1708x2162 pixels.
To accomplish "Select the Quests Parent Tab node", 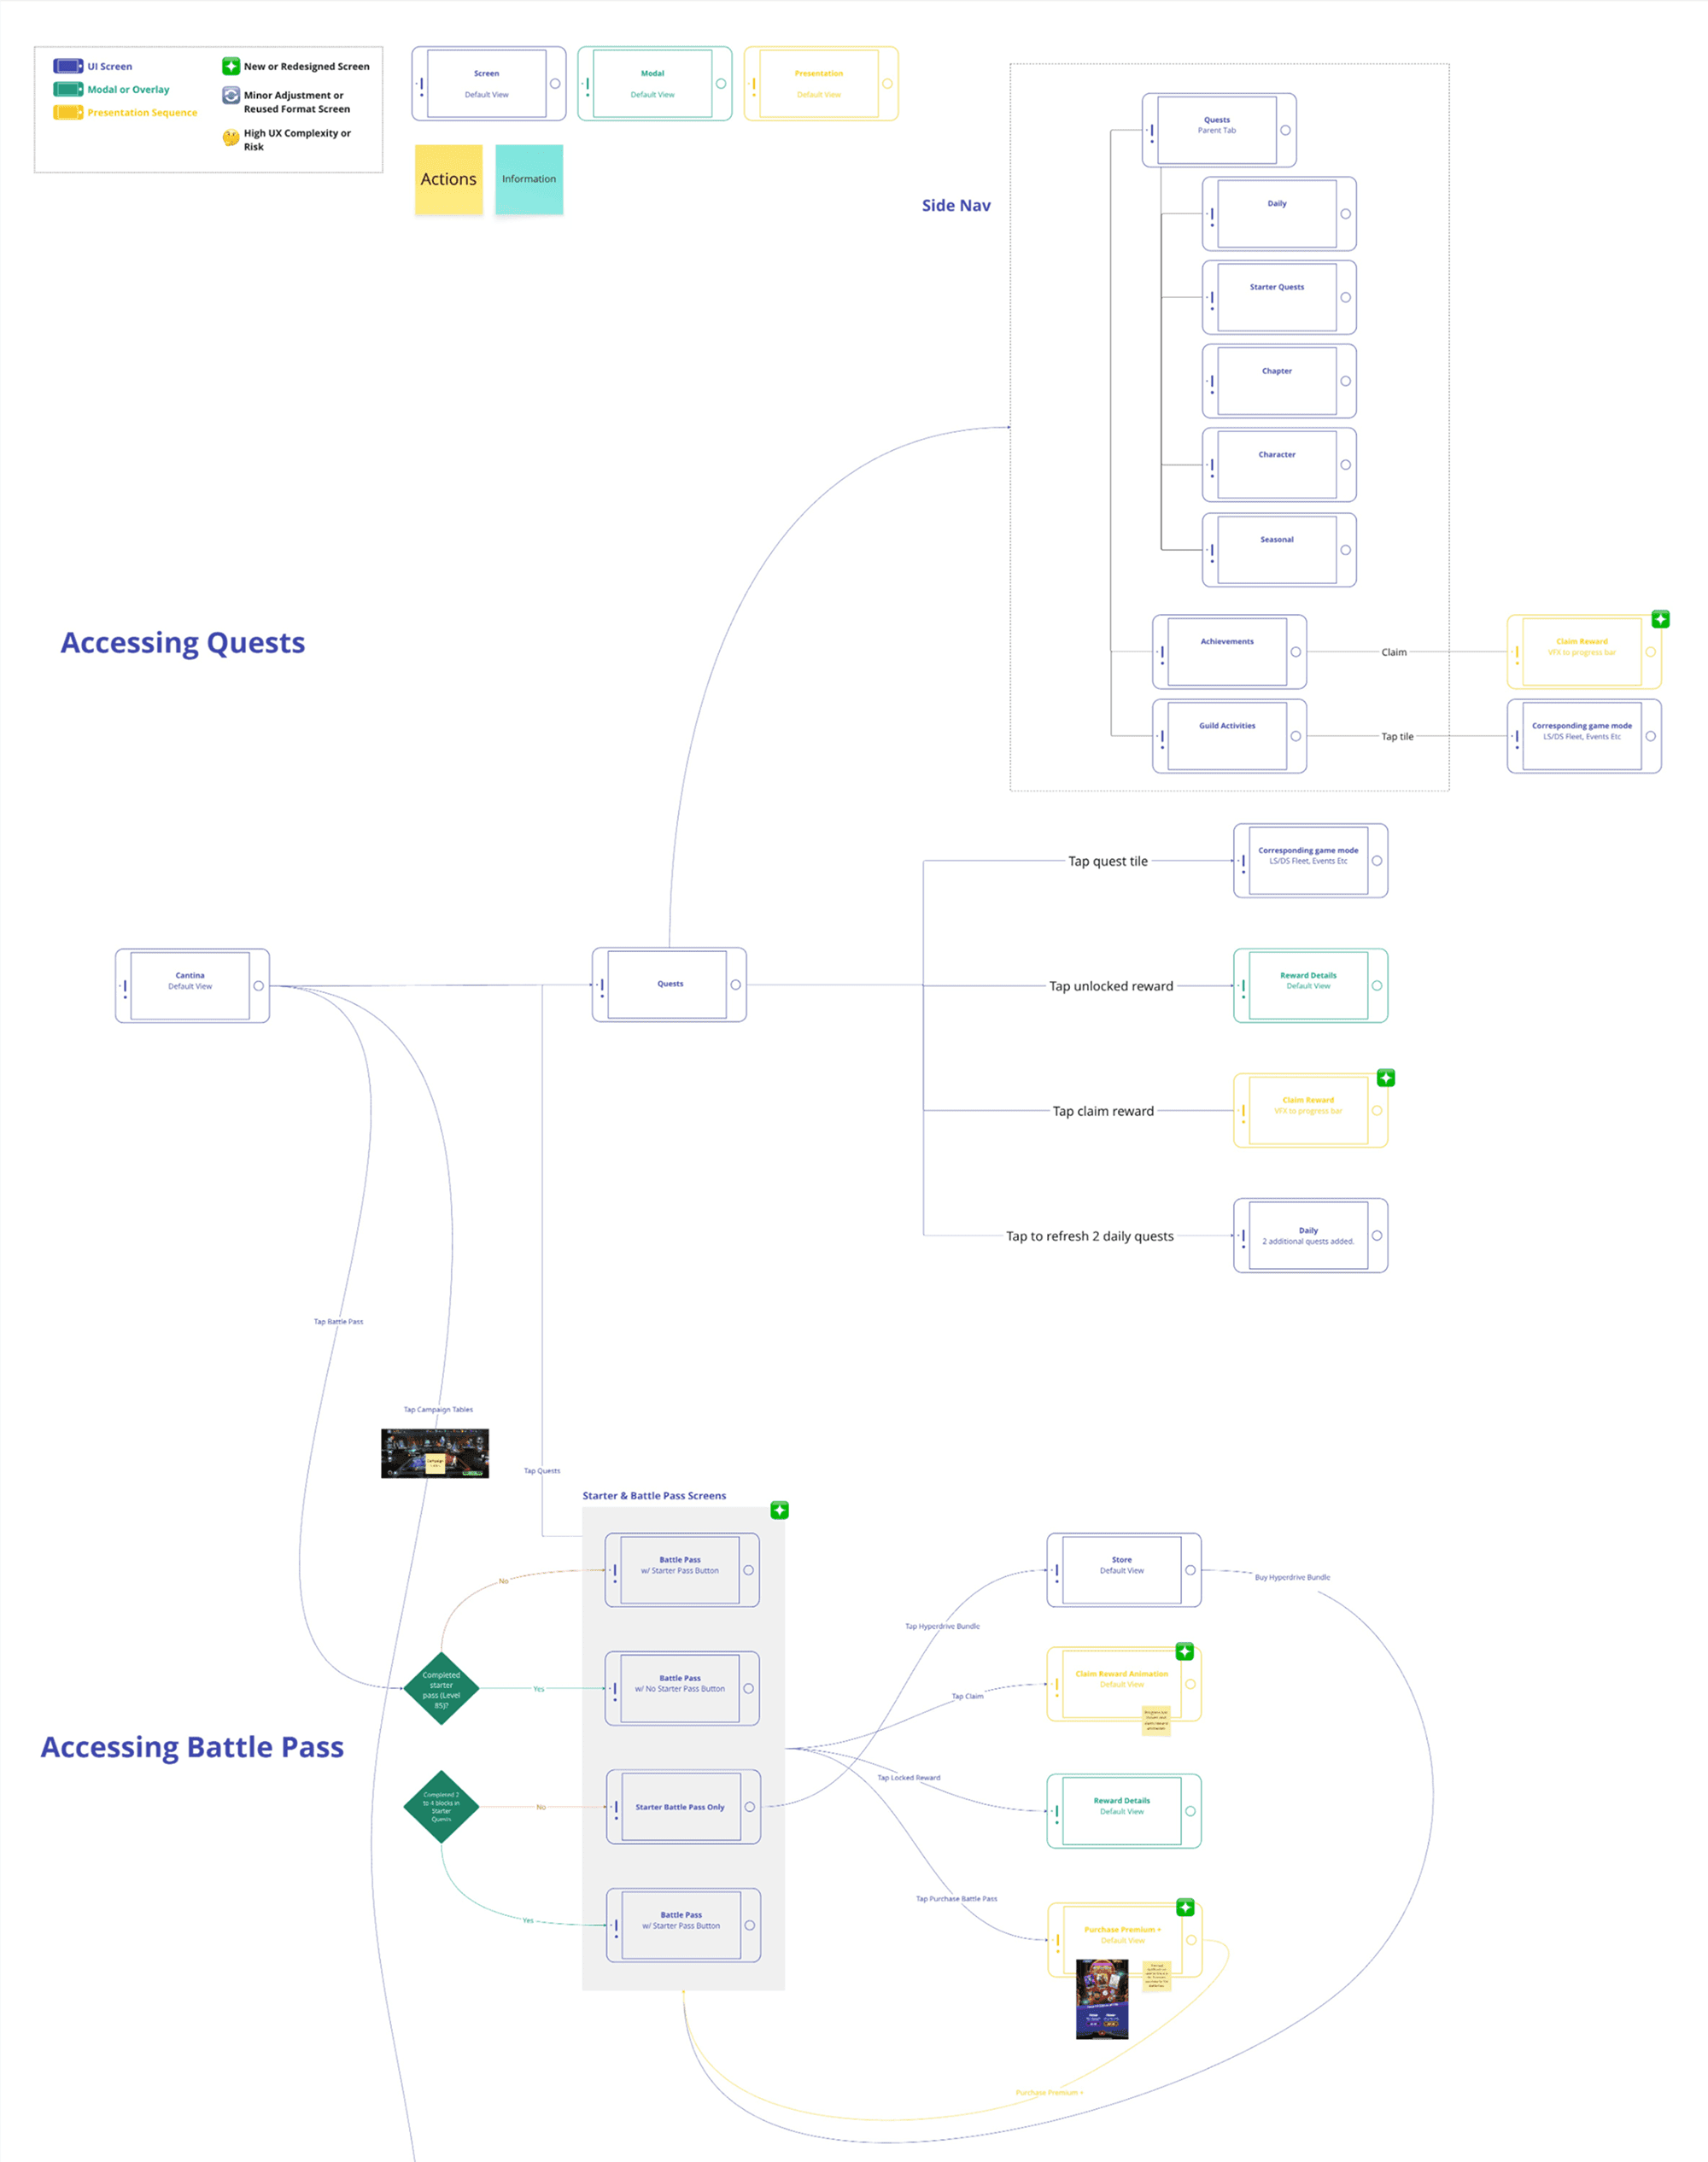I will pos(1219,130).
